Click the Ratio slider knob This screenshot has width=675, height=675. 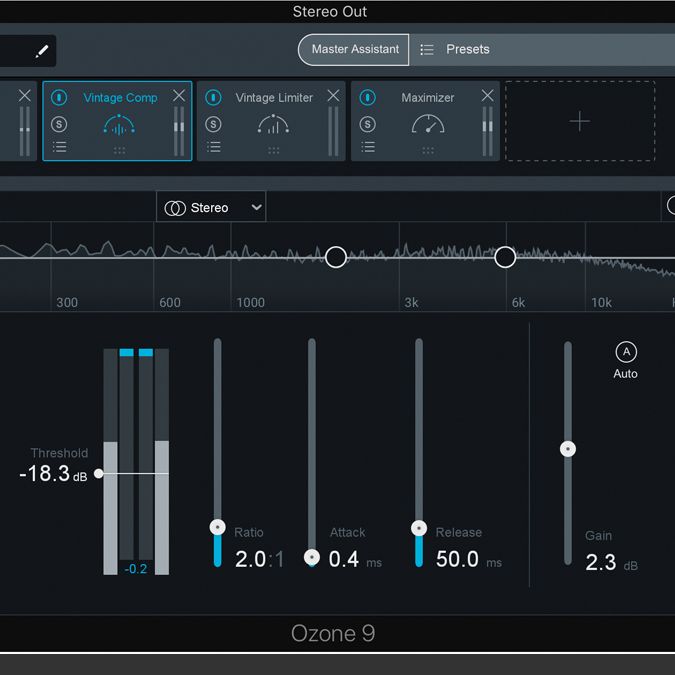coord(217,527)
